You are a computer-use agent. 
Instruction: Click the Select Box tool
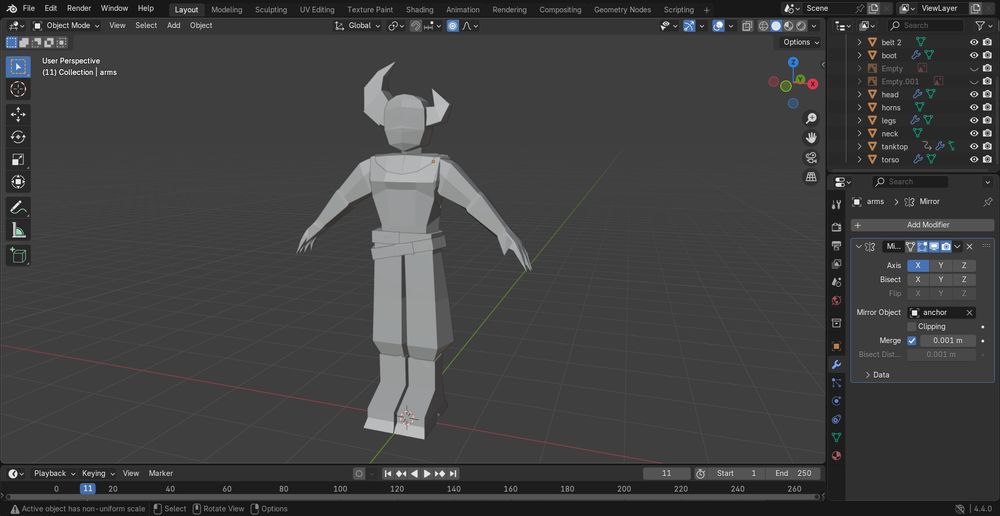click(x=18, y=66)
